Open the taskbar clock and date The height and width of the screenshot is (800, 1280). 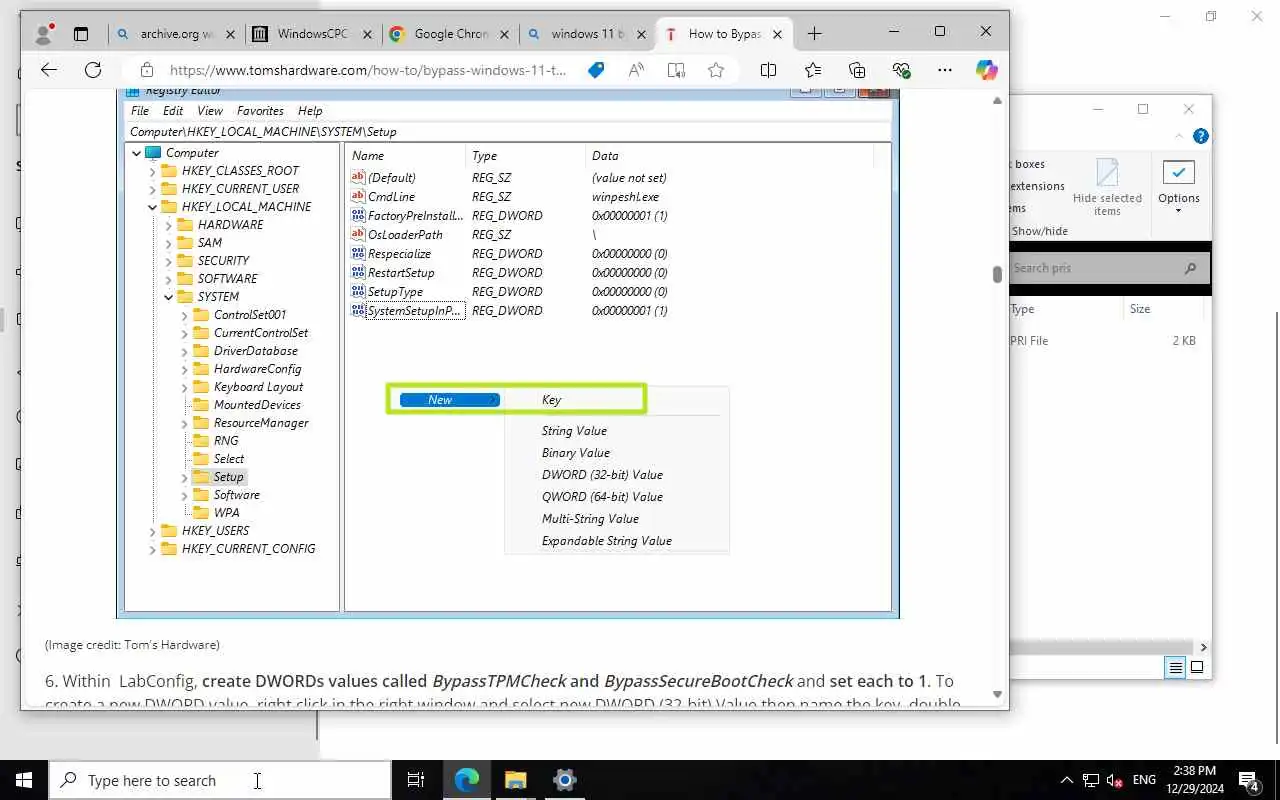pos(1193,780)
